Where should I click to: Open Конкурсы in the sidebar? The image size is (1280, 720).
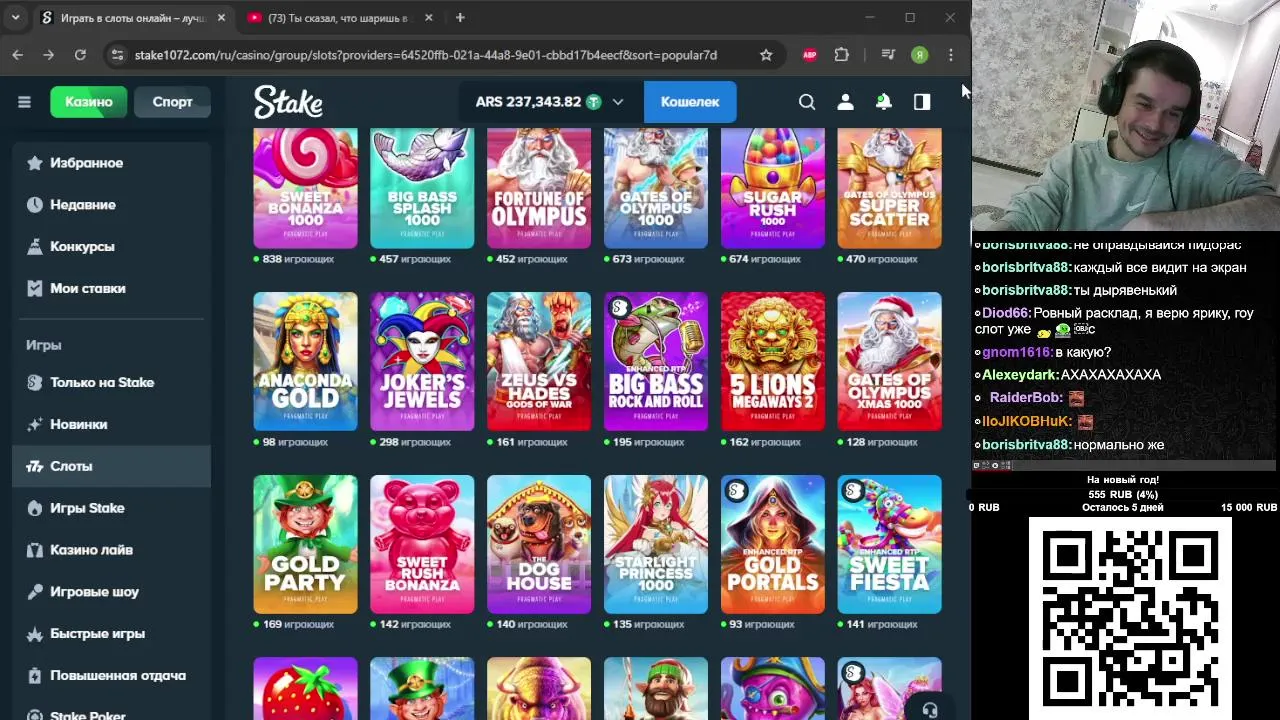coord(111,247)
